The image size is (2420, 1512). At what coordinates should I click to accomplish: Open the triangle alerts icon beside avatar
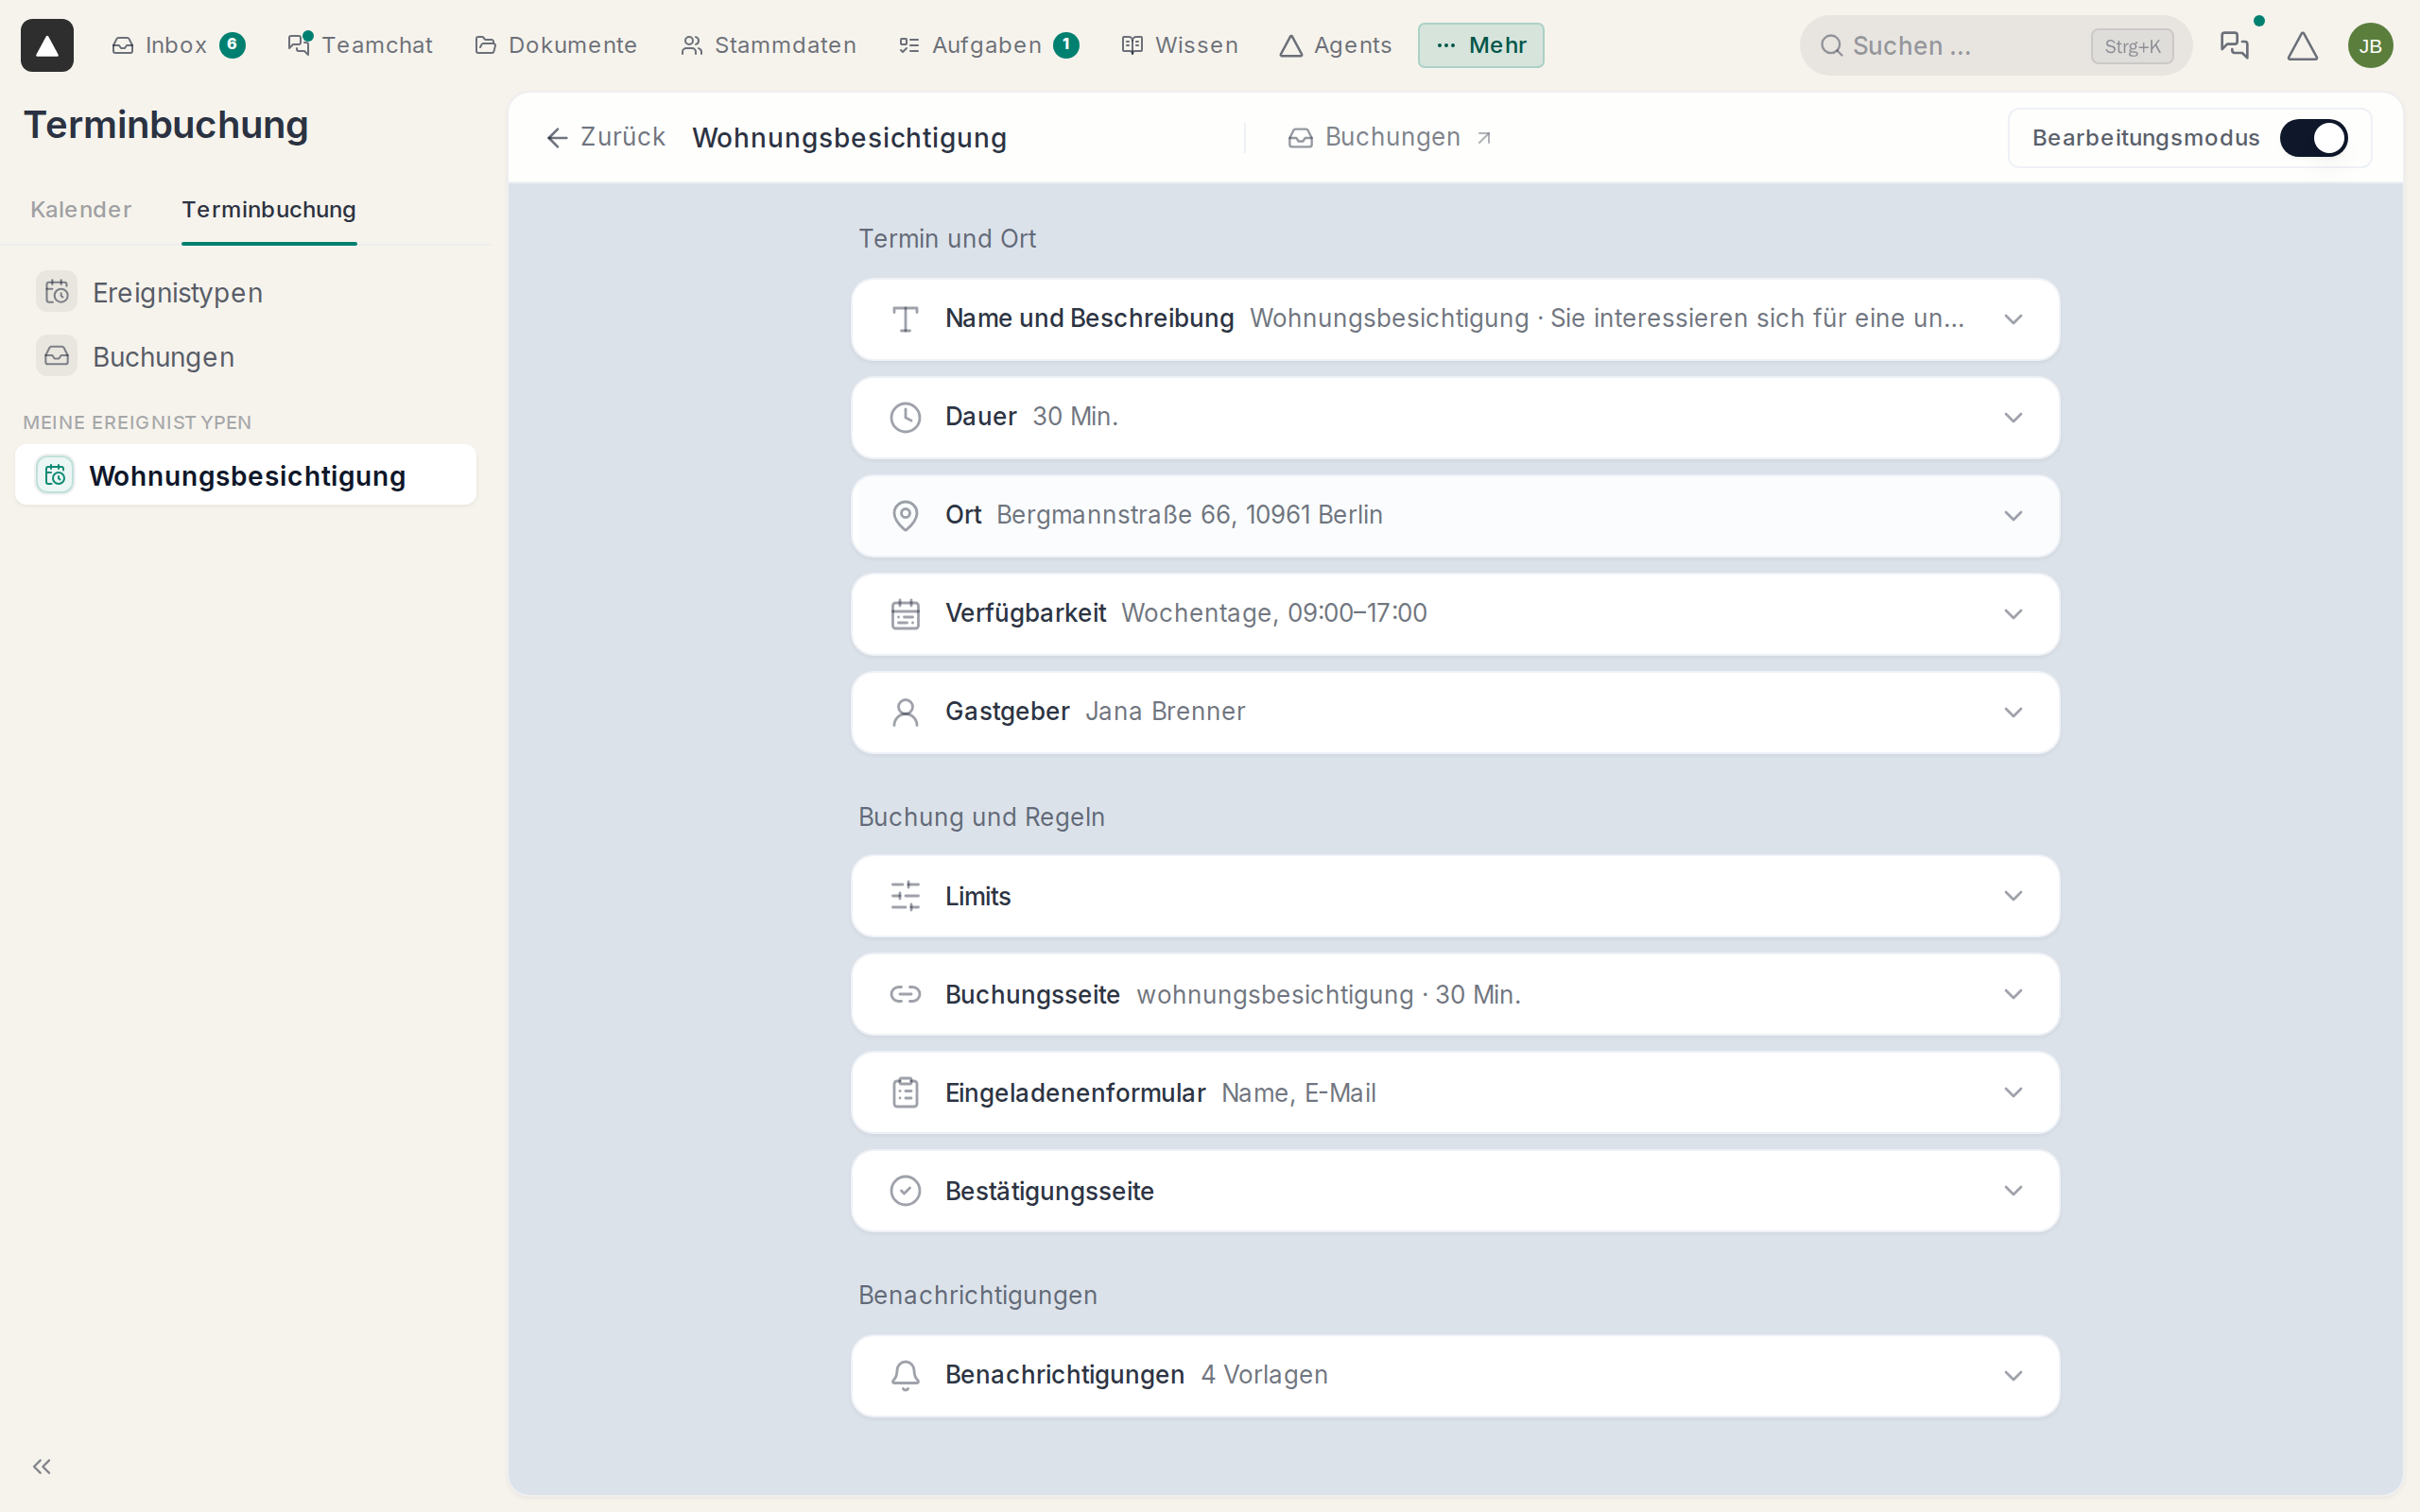click(2302, 46)
